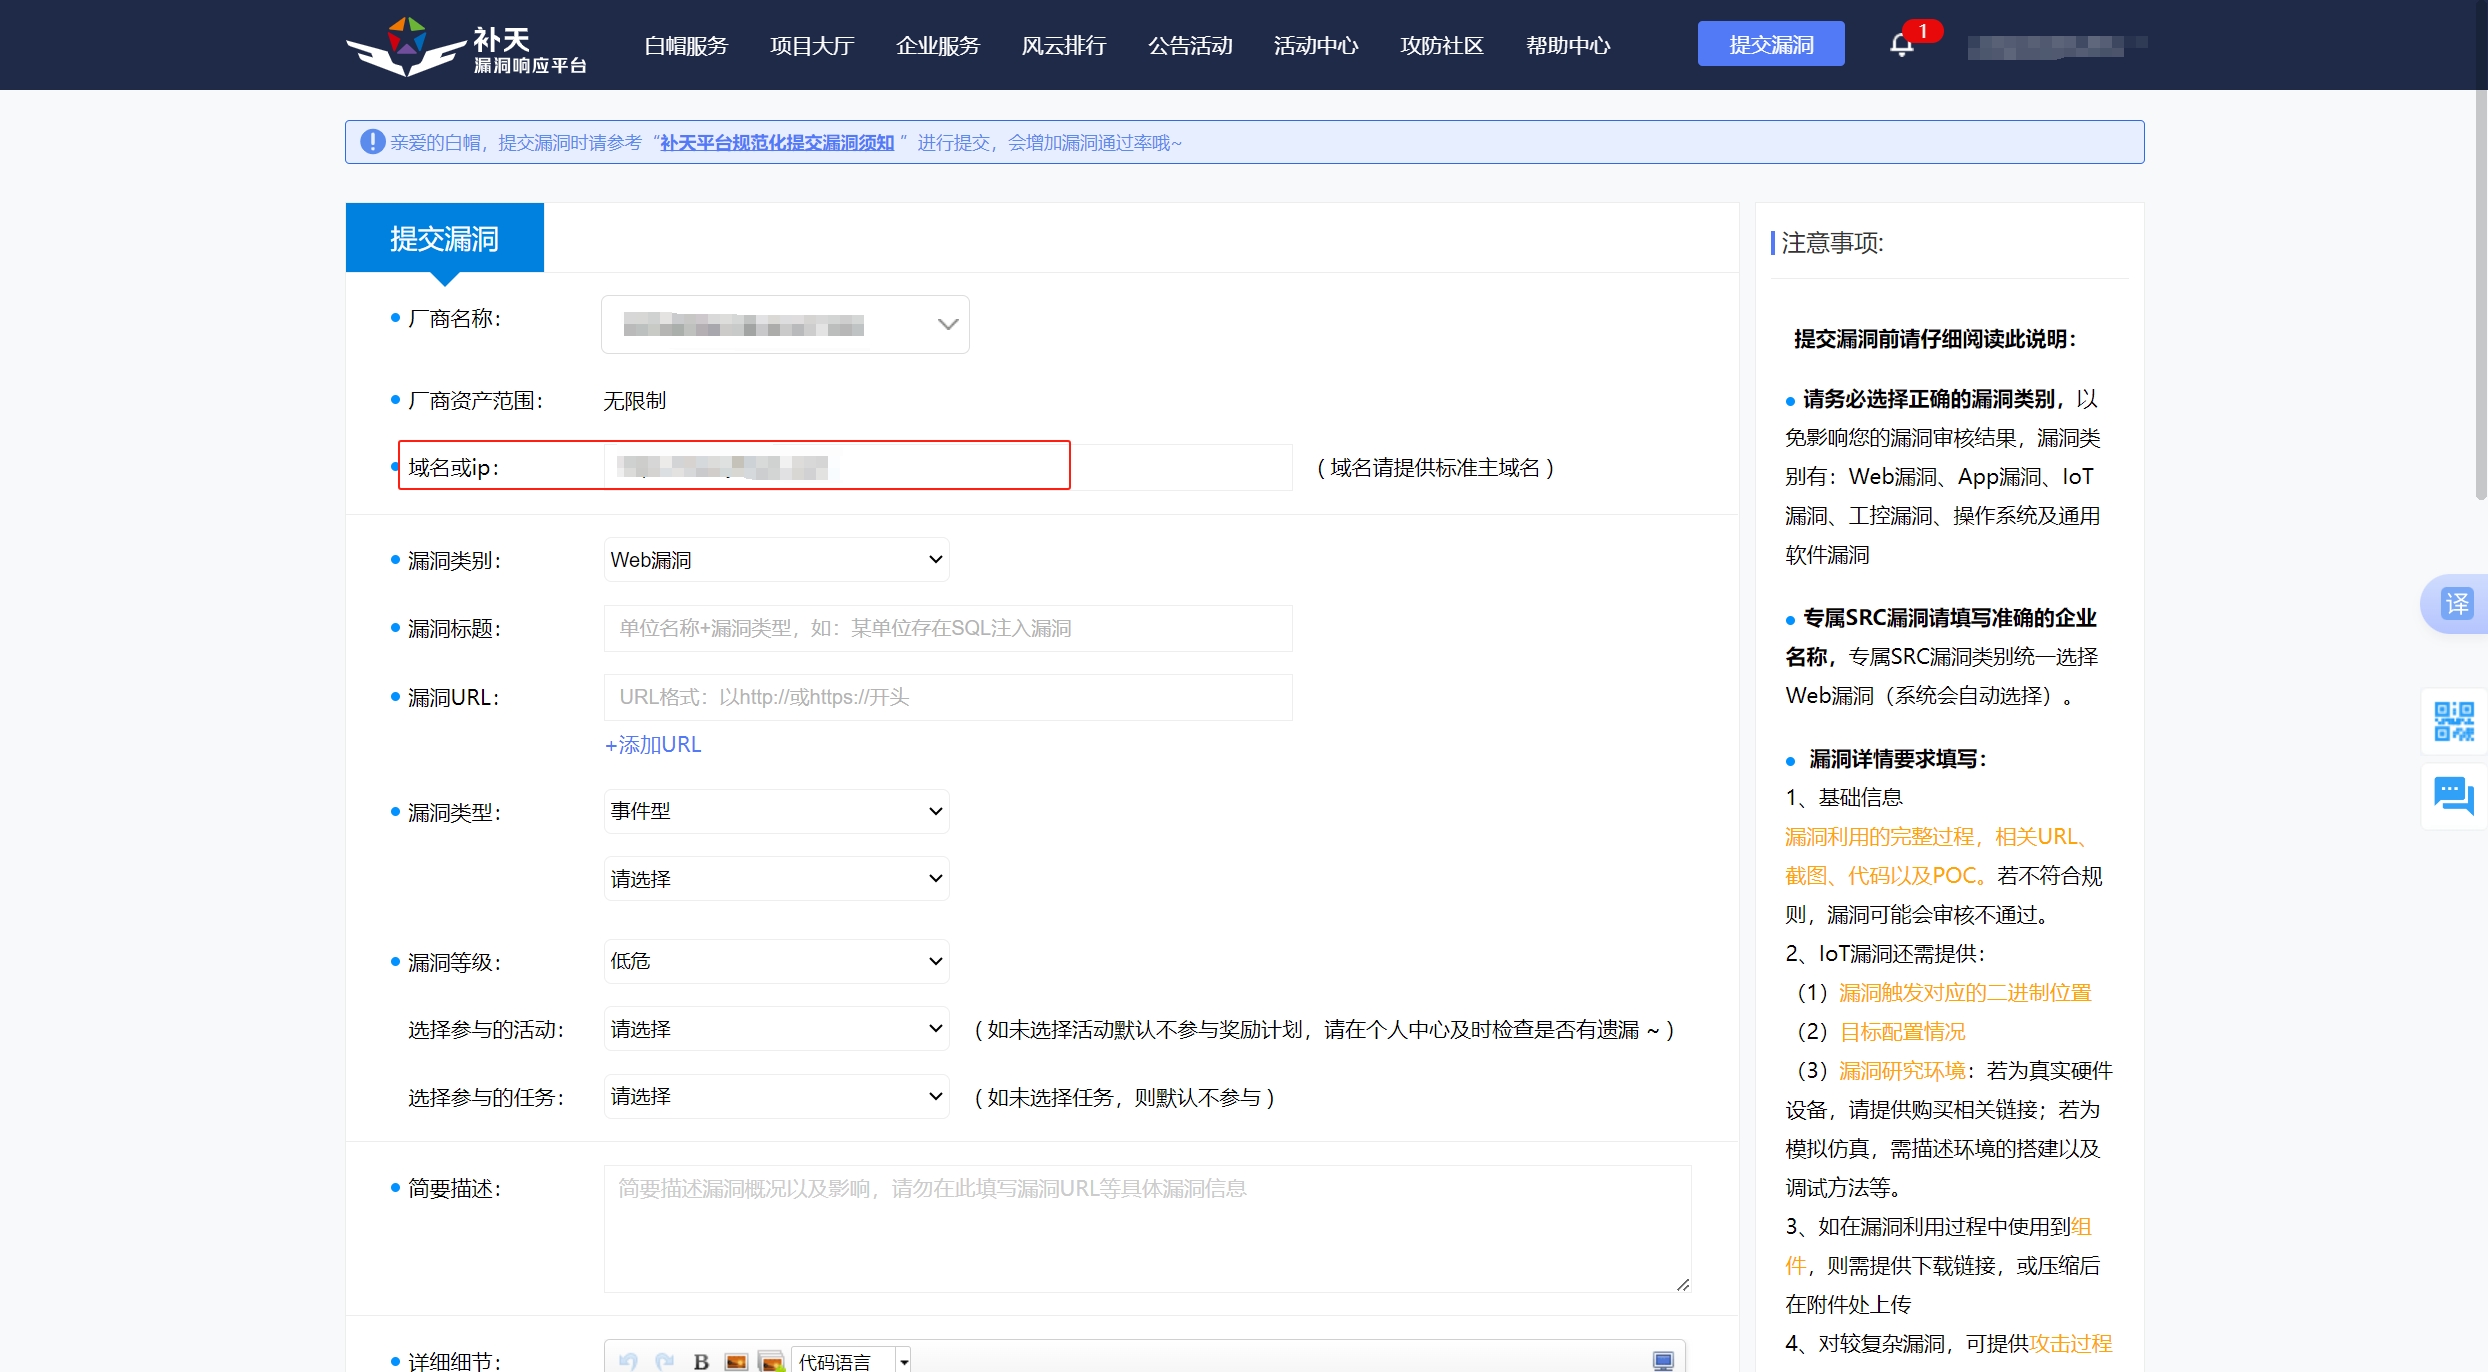Open the chat support icon
Screen dimensions: 2488x1372
pos(2453,796)
